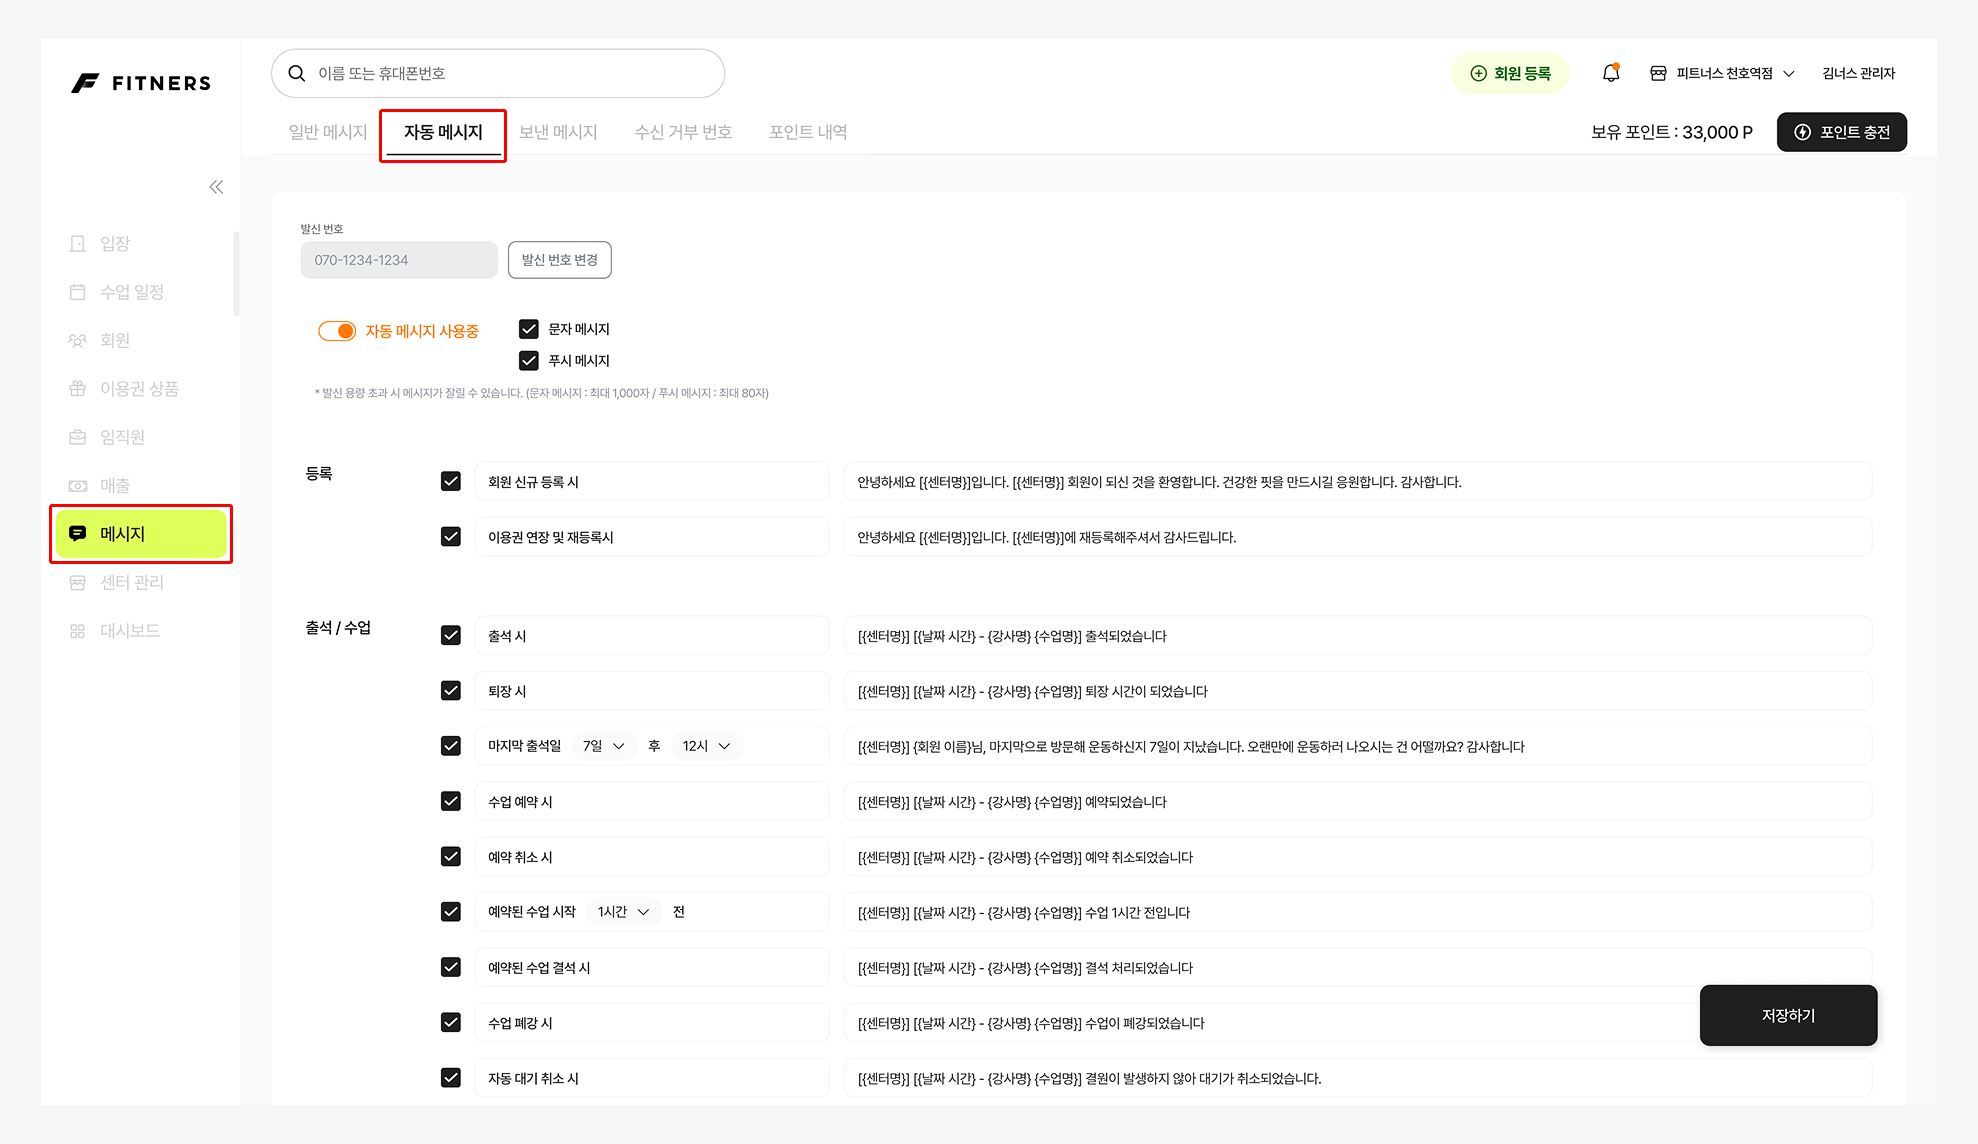
Task: Edit the 자동 대기 취소 시 message text
Action: (1358, 1078)
